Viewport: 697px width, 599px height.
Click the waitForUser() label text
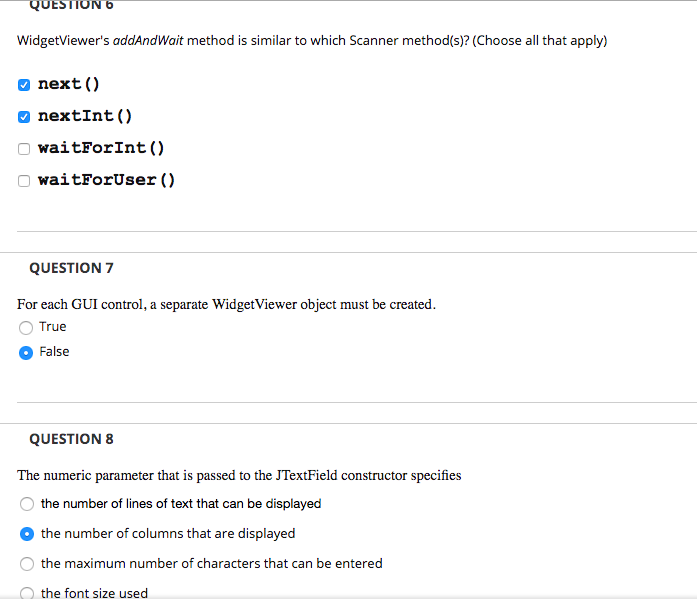click(x=106, y=180)
